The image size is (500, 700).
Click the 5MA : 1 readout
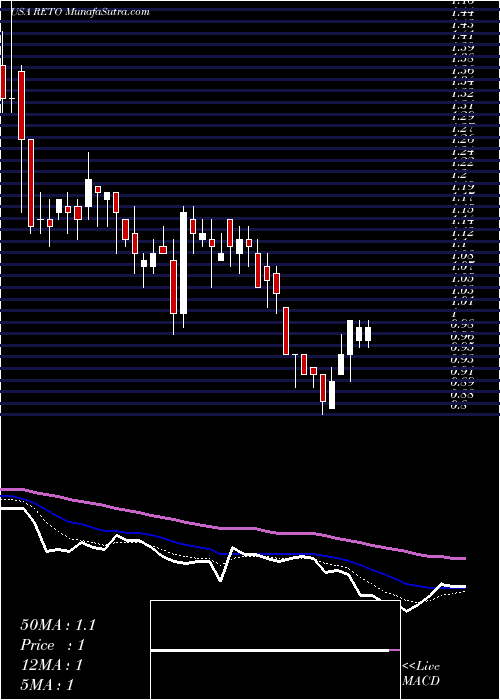(47, 685)
